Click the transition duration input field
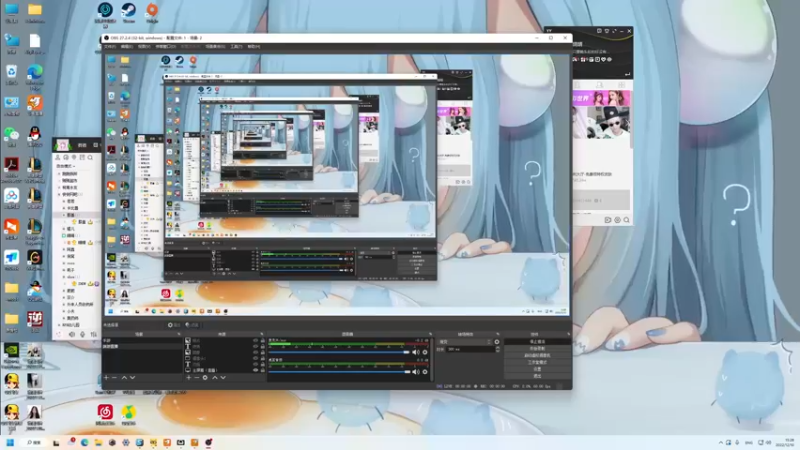The height and width of the screenshot is (450, 800). (x=471, y=349)
